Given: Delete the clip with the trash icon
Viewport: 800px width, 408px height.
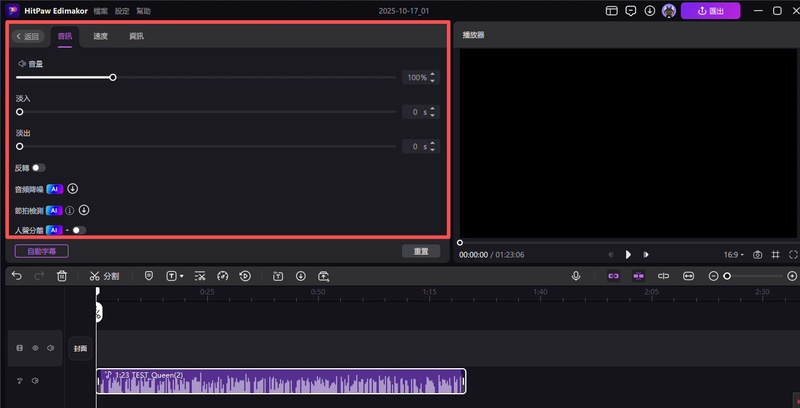Looking at the screenshot, I should (x=62, y=275).
